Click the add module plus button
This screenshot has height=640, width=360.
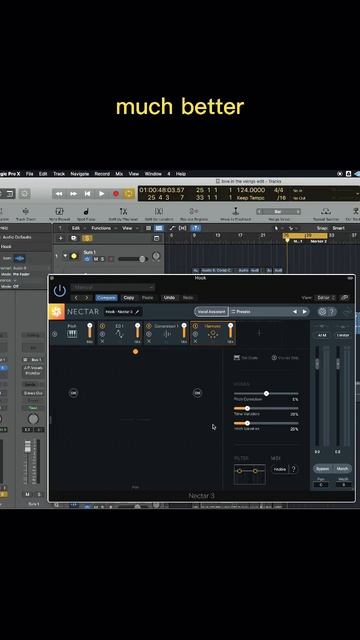[x=259, y=333]
